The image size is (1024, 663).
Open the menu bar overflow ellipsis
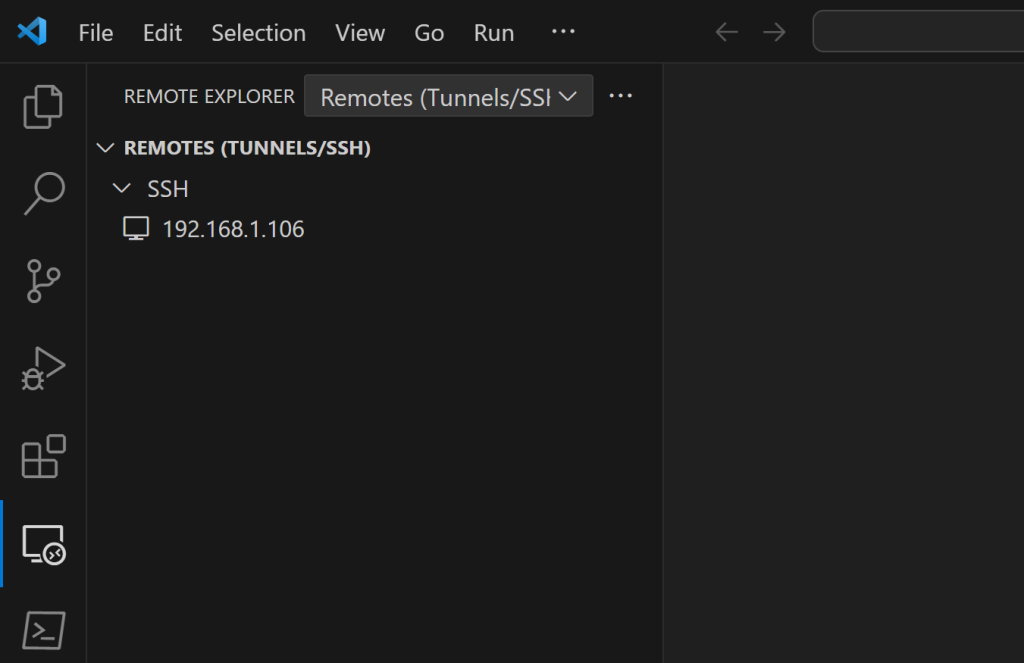click(x=563, y=32)
